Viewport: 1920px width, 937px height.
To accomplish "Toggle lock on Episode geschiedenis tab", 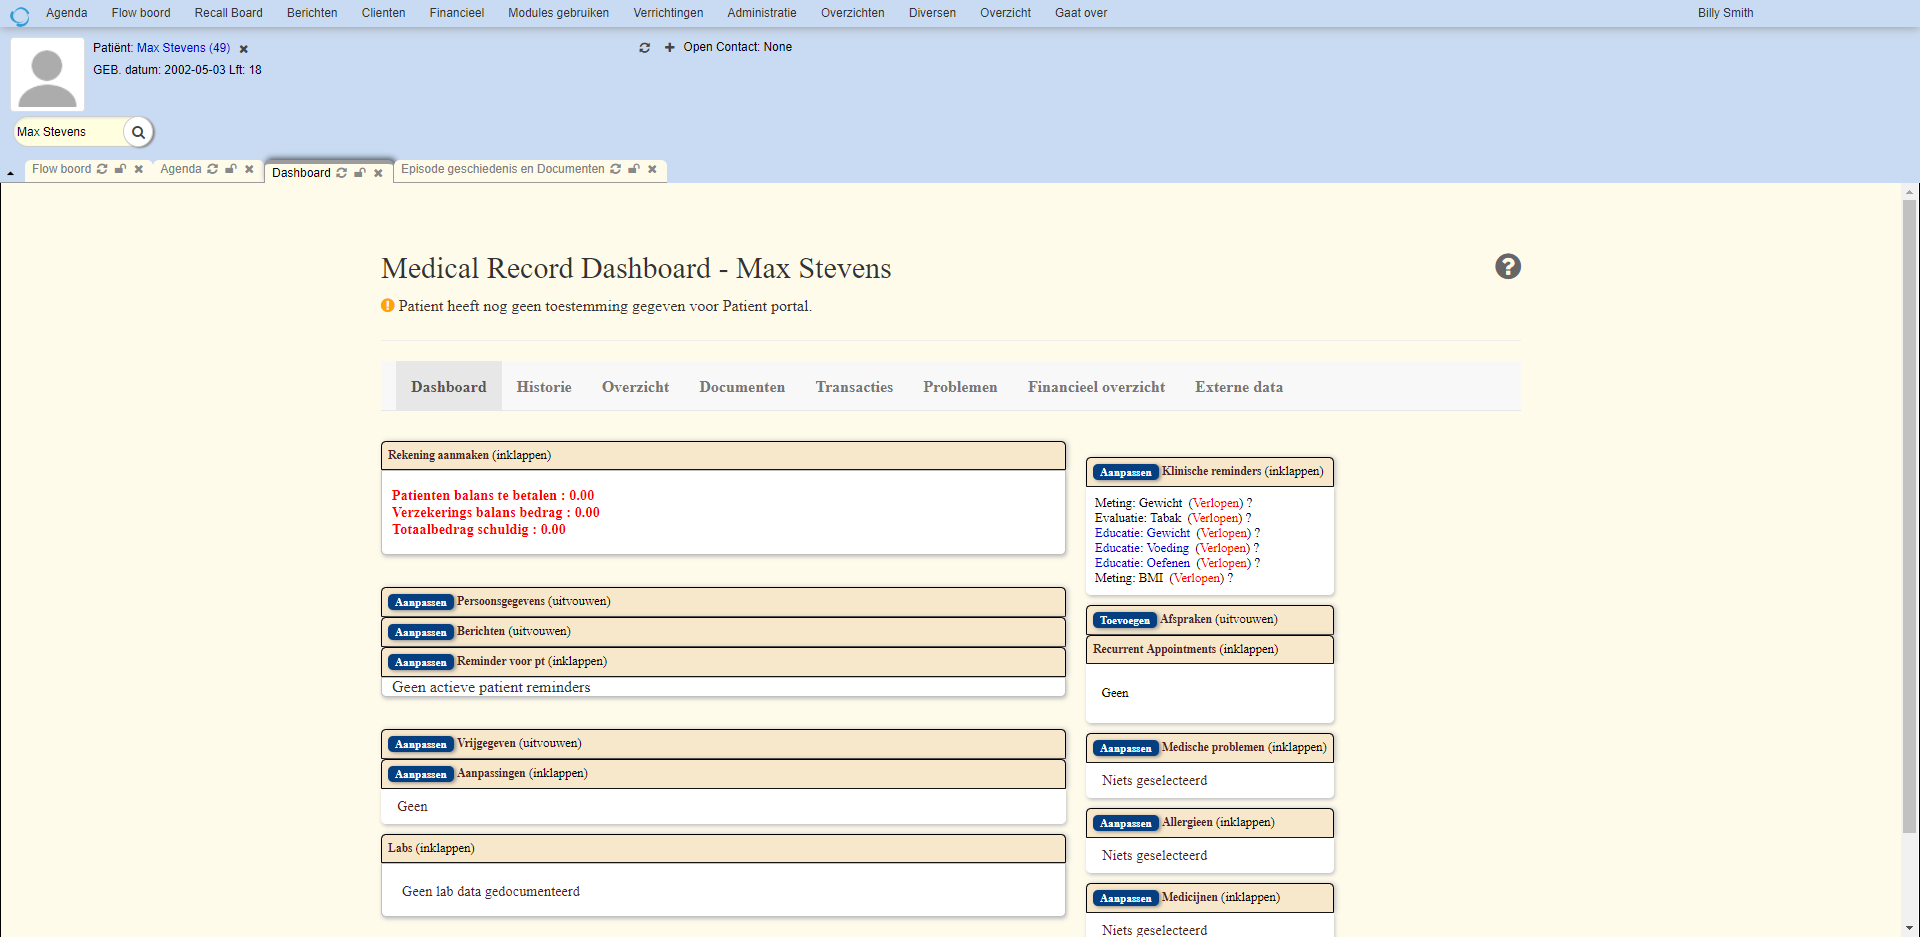I will [x=634, y=169].
